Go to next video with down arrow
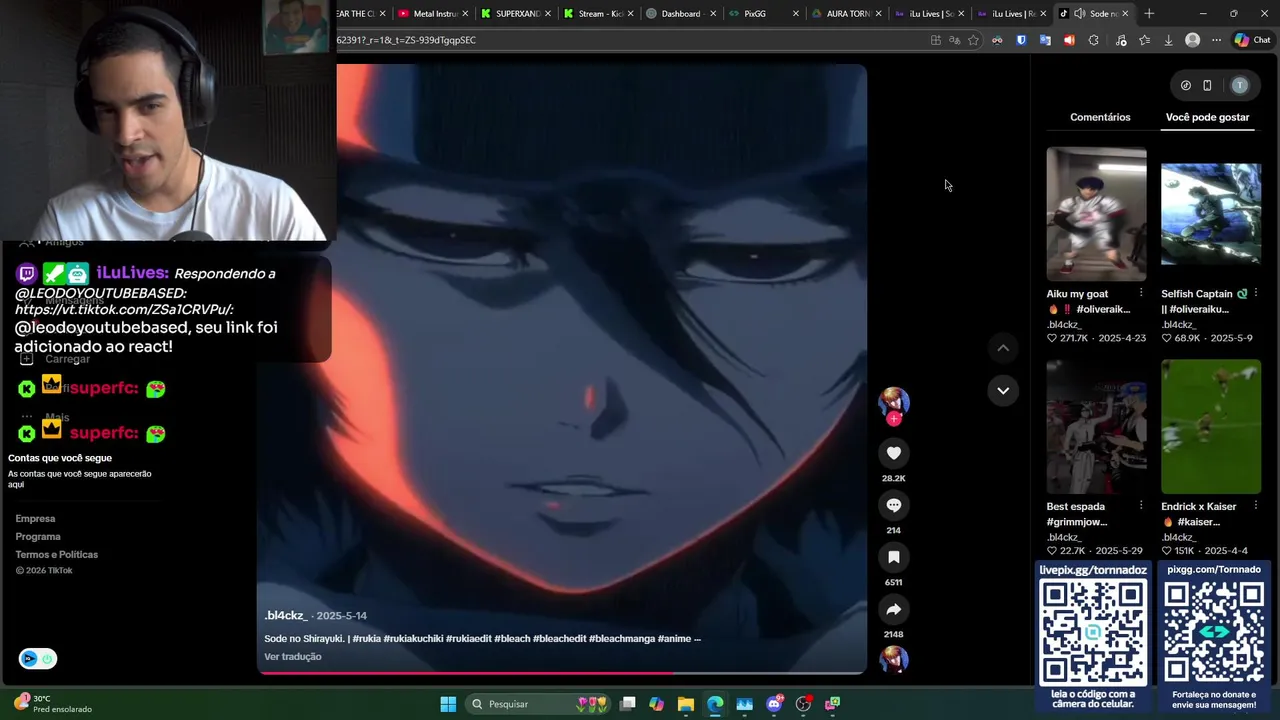Viewport: 1280px width, 720px height. click(1003, 390)
